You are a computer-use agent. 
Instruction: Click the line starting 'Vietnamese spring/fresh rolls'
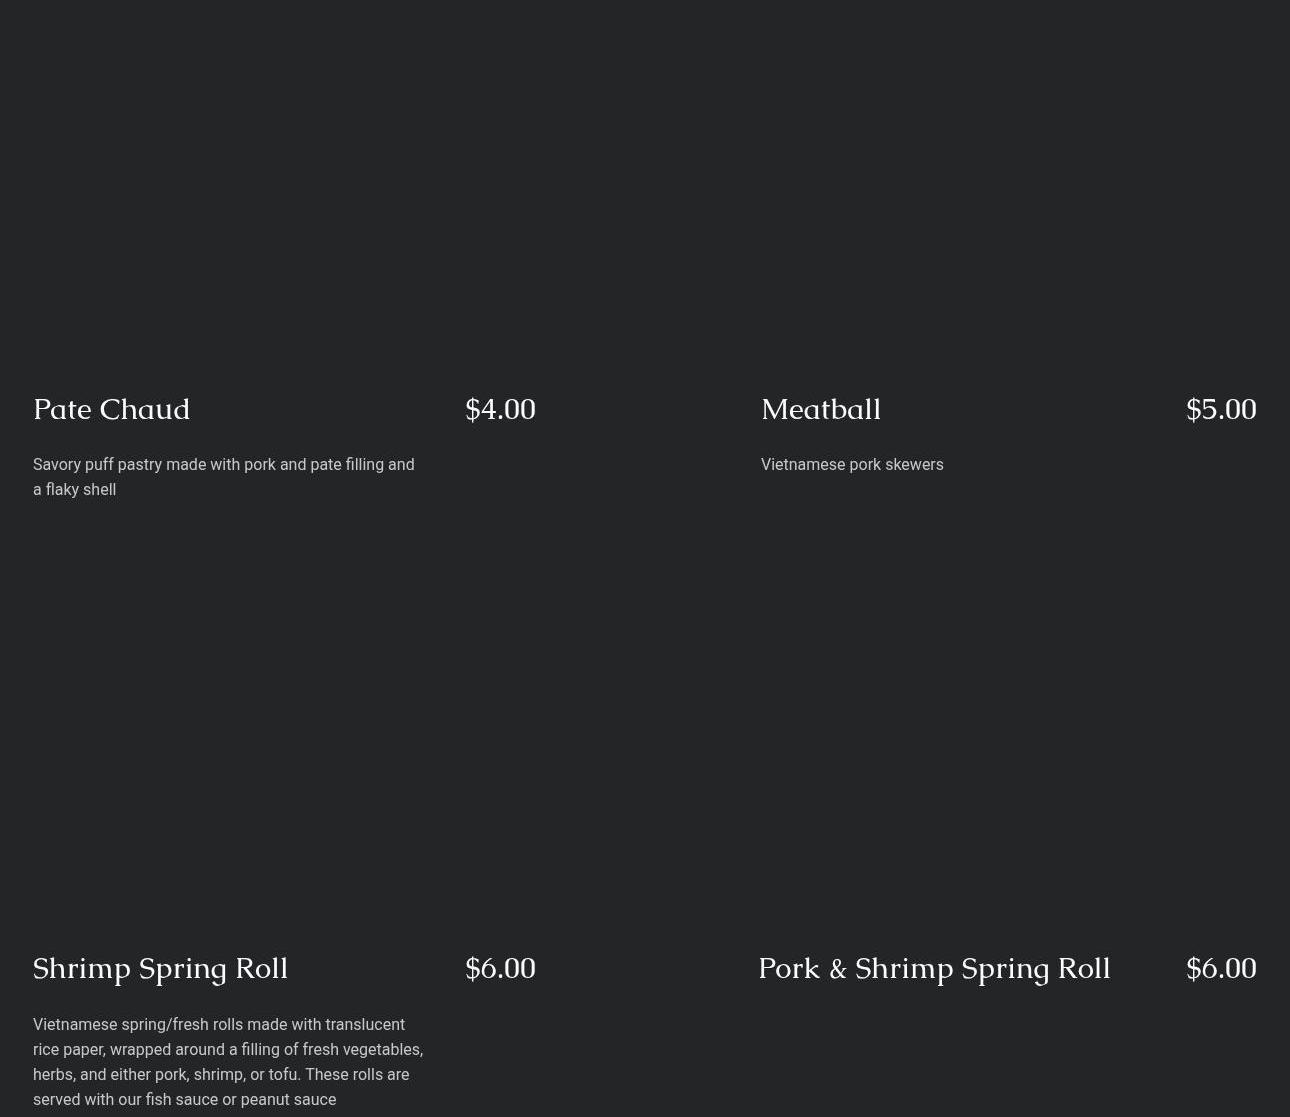[218, 1024]
